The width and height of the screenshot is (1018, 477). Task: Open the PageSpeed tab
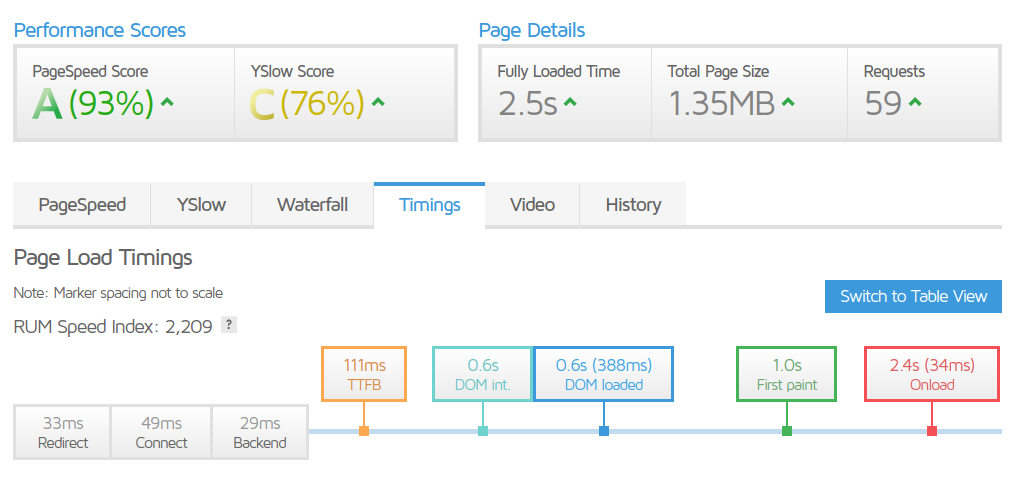click(x=82, y=205)
